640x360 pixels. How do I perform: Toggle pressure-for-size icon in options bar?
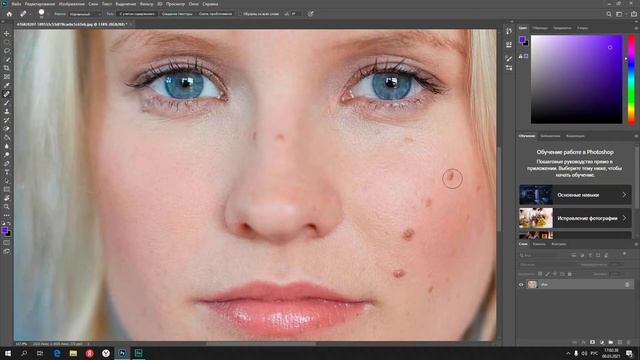point(311,14)
